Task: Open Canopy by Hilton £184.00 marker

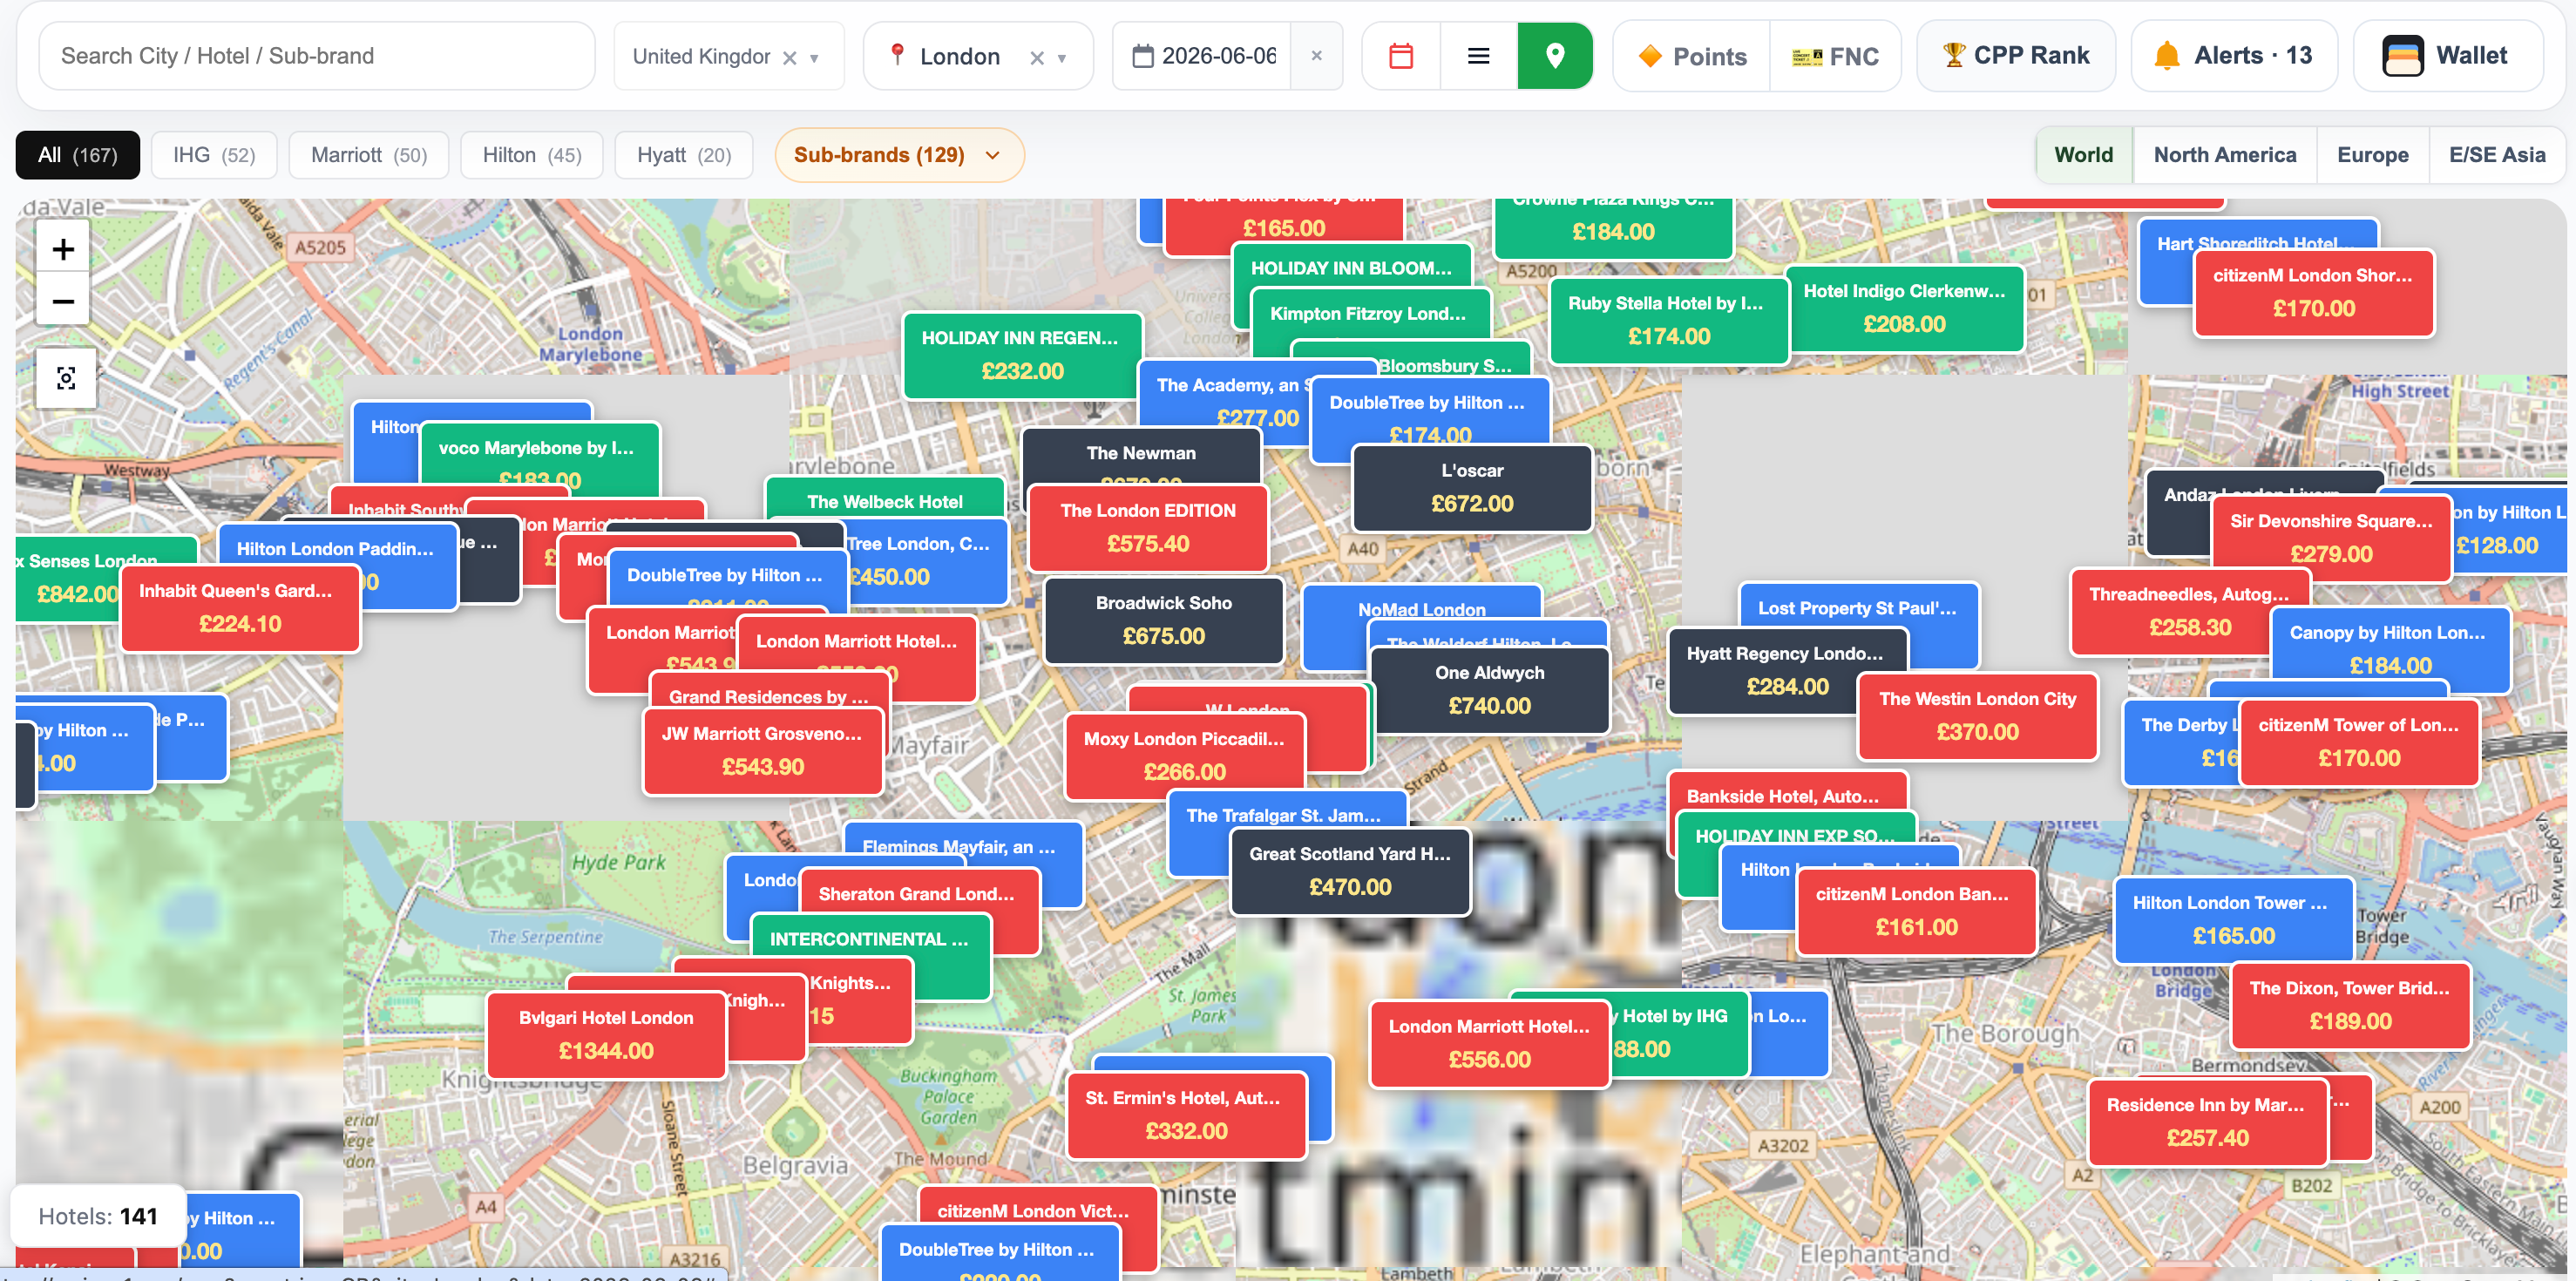Action: (x=2390, y=650)
